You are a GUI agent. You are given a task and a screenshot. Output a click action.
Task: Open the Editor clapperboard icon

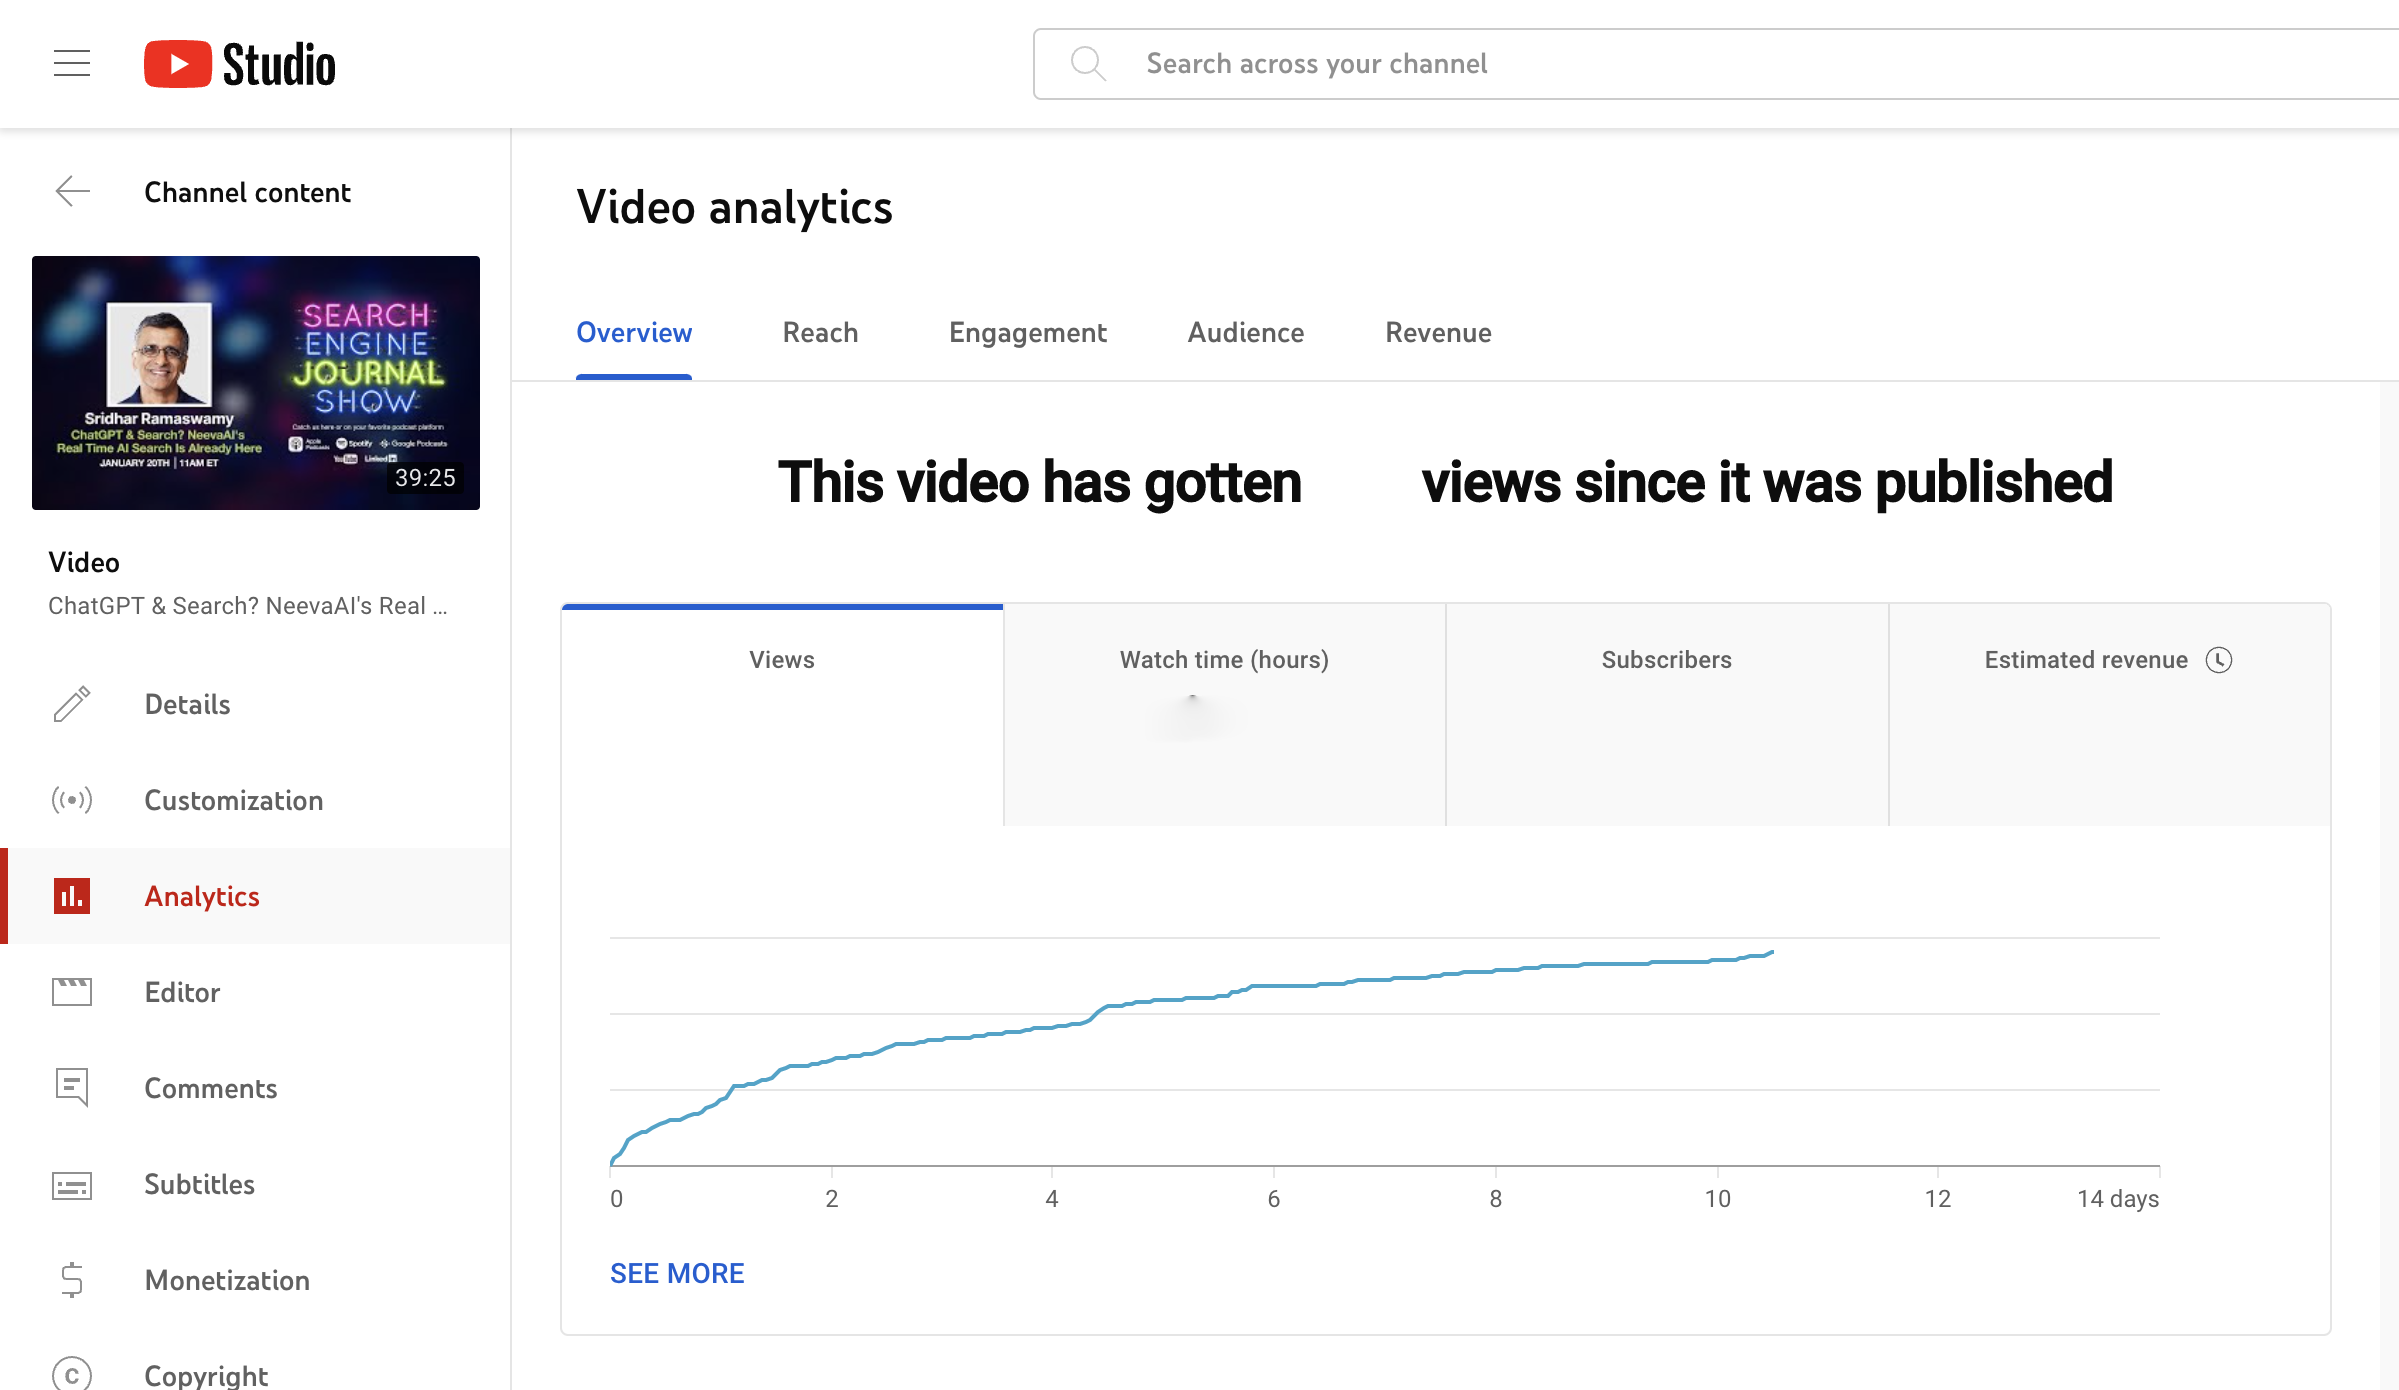pyautogui.click(x=70, y=992)
